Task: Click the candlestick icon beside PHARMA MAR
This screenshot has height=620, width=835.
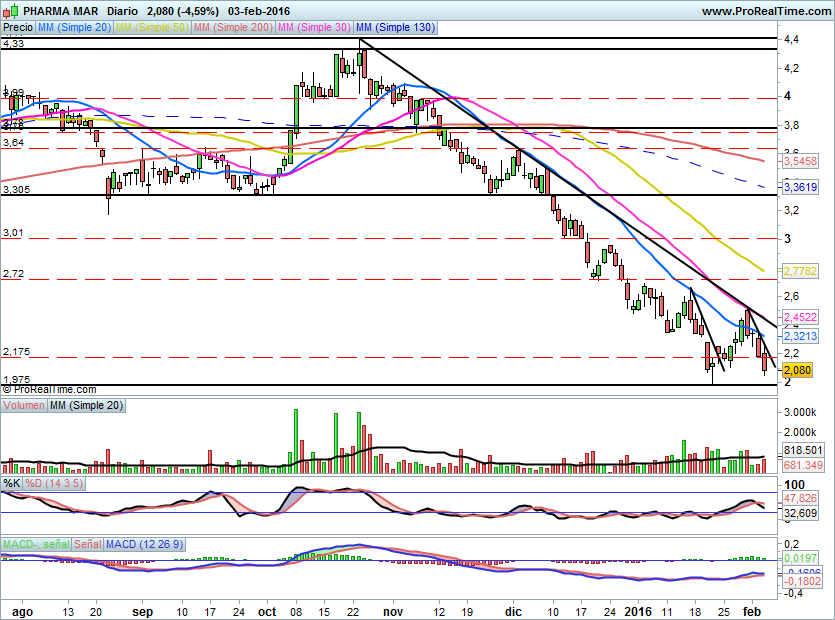Action: (10, 10)
